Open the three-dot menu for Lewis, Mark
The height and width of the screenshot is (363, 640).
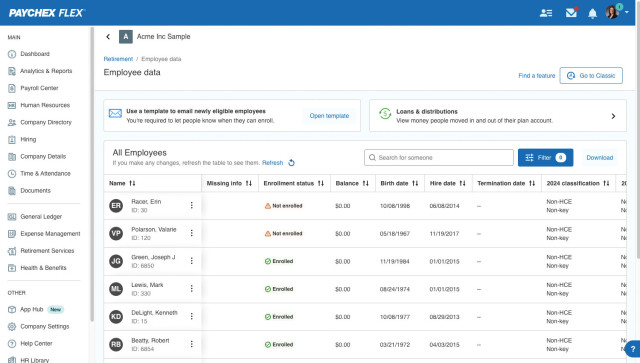point(191,289)
